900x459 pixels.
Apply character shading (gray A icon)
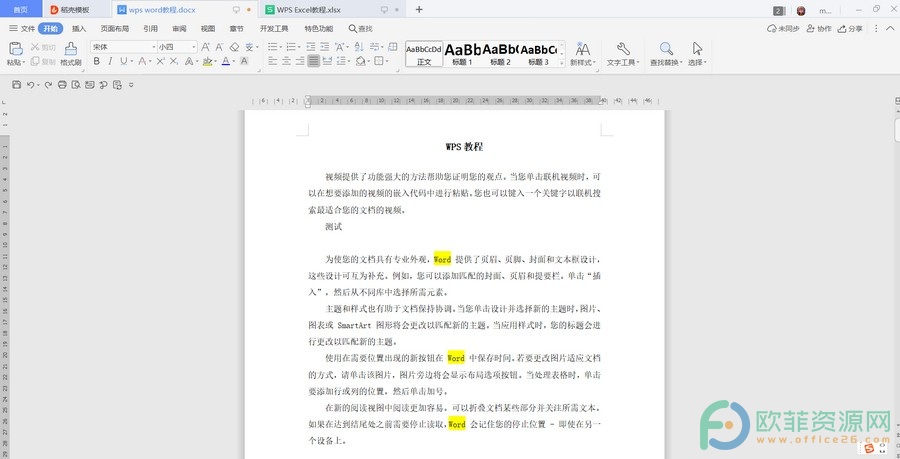point(244,61)
